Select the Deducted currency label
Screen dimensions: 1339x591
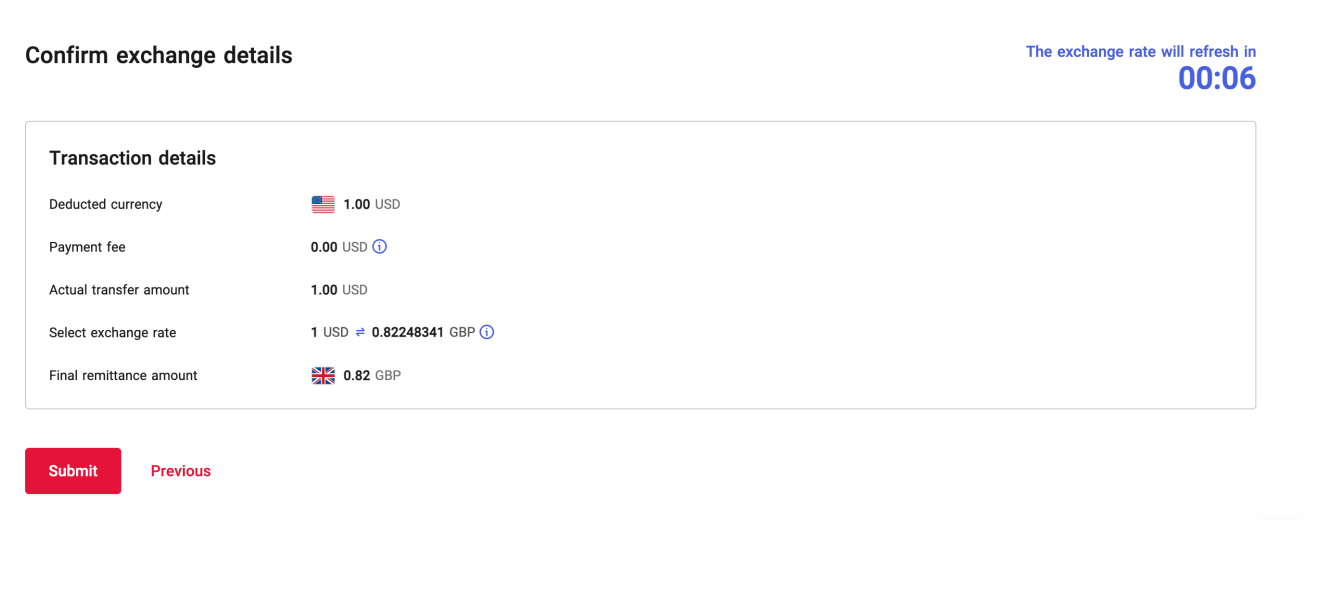(x=105, y=204)
